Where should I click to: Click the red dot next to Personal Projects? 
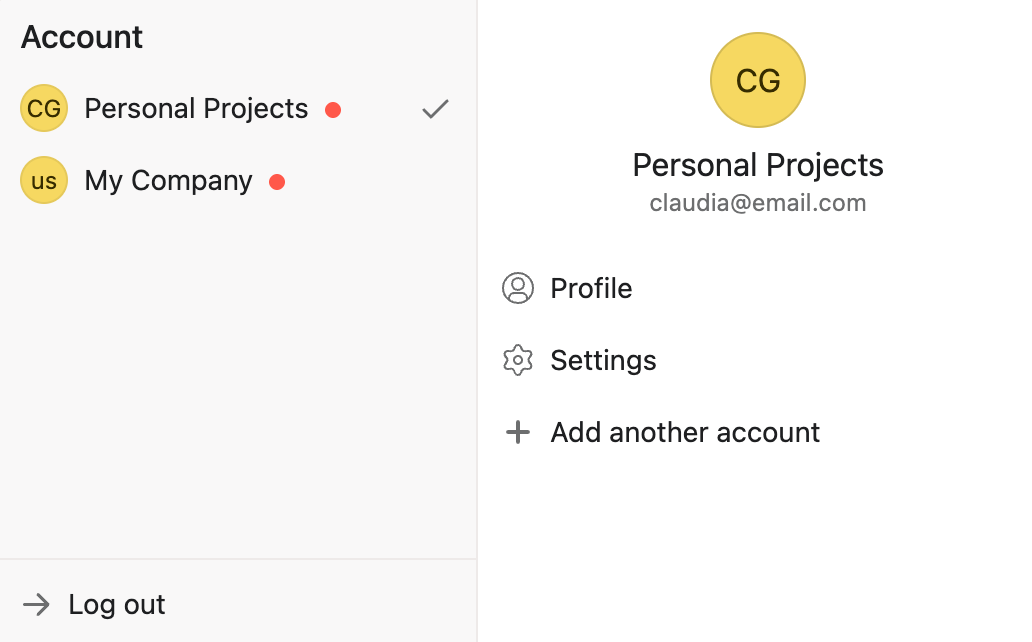333,110
